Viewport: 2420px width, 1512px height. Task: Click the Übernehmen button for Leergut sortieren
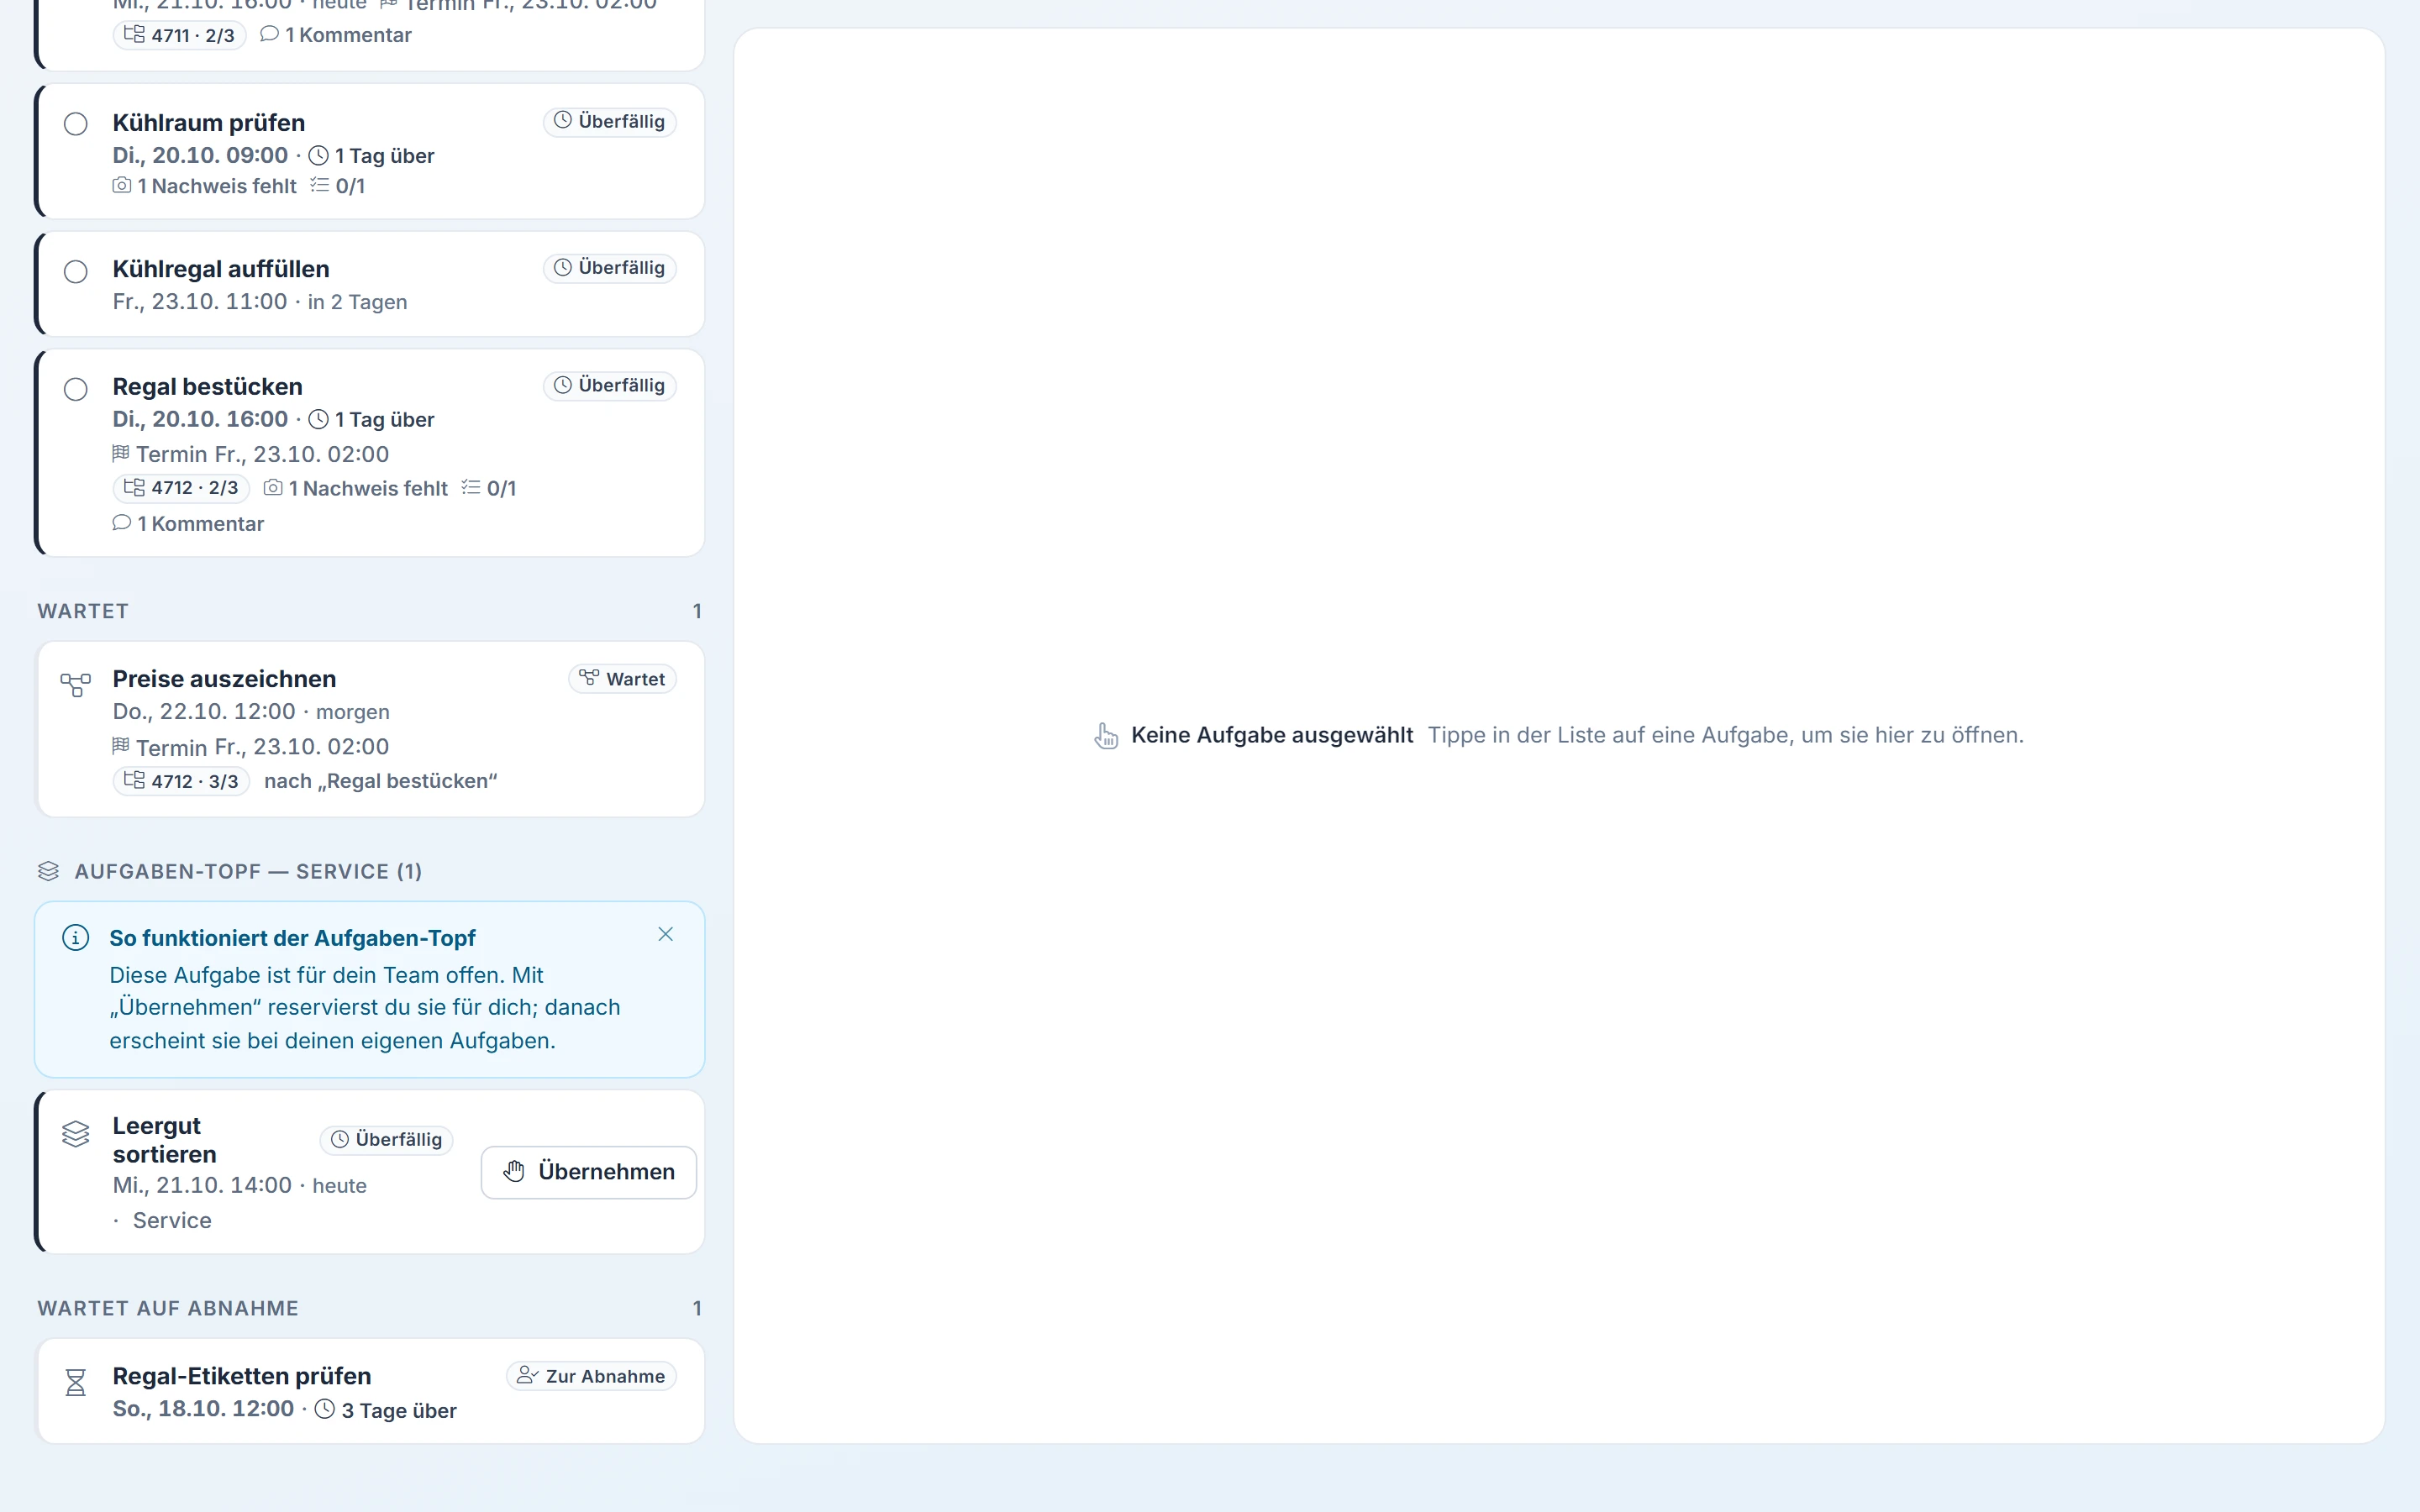(589, 1172)
